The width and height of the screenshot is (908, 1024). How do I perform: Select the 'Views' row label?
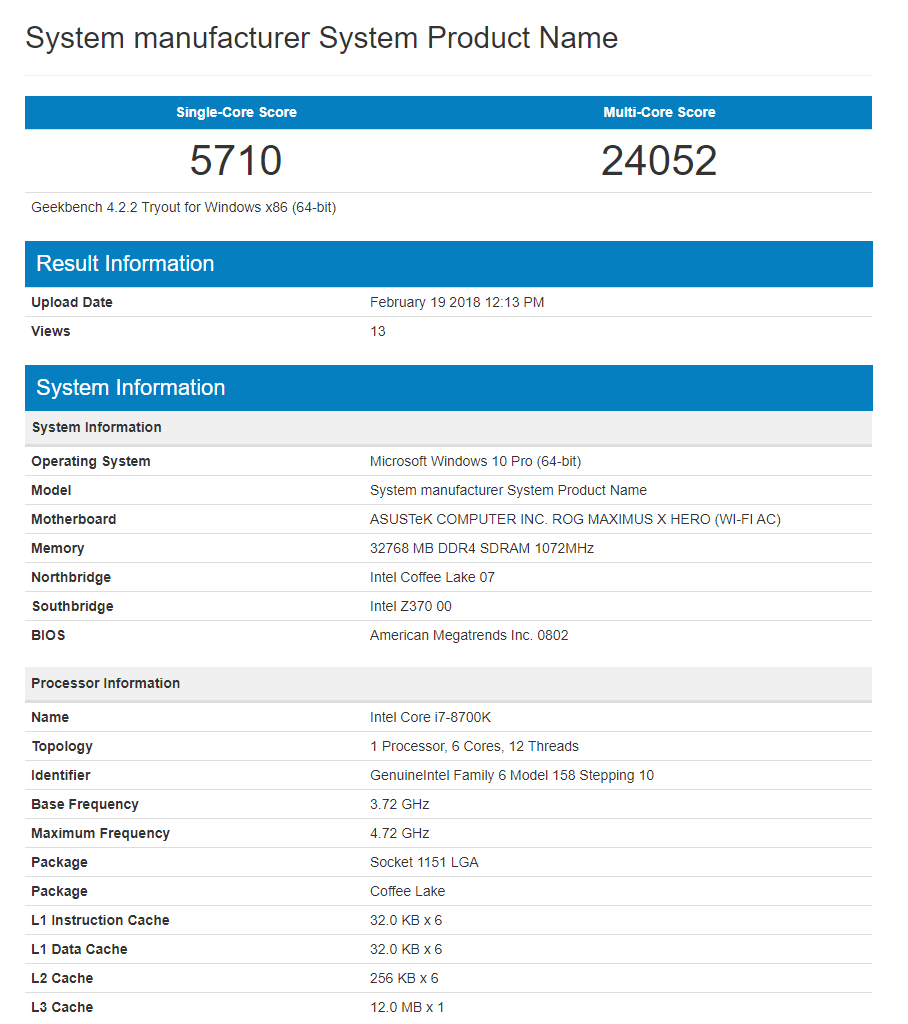(50, 331)
